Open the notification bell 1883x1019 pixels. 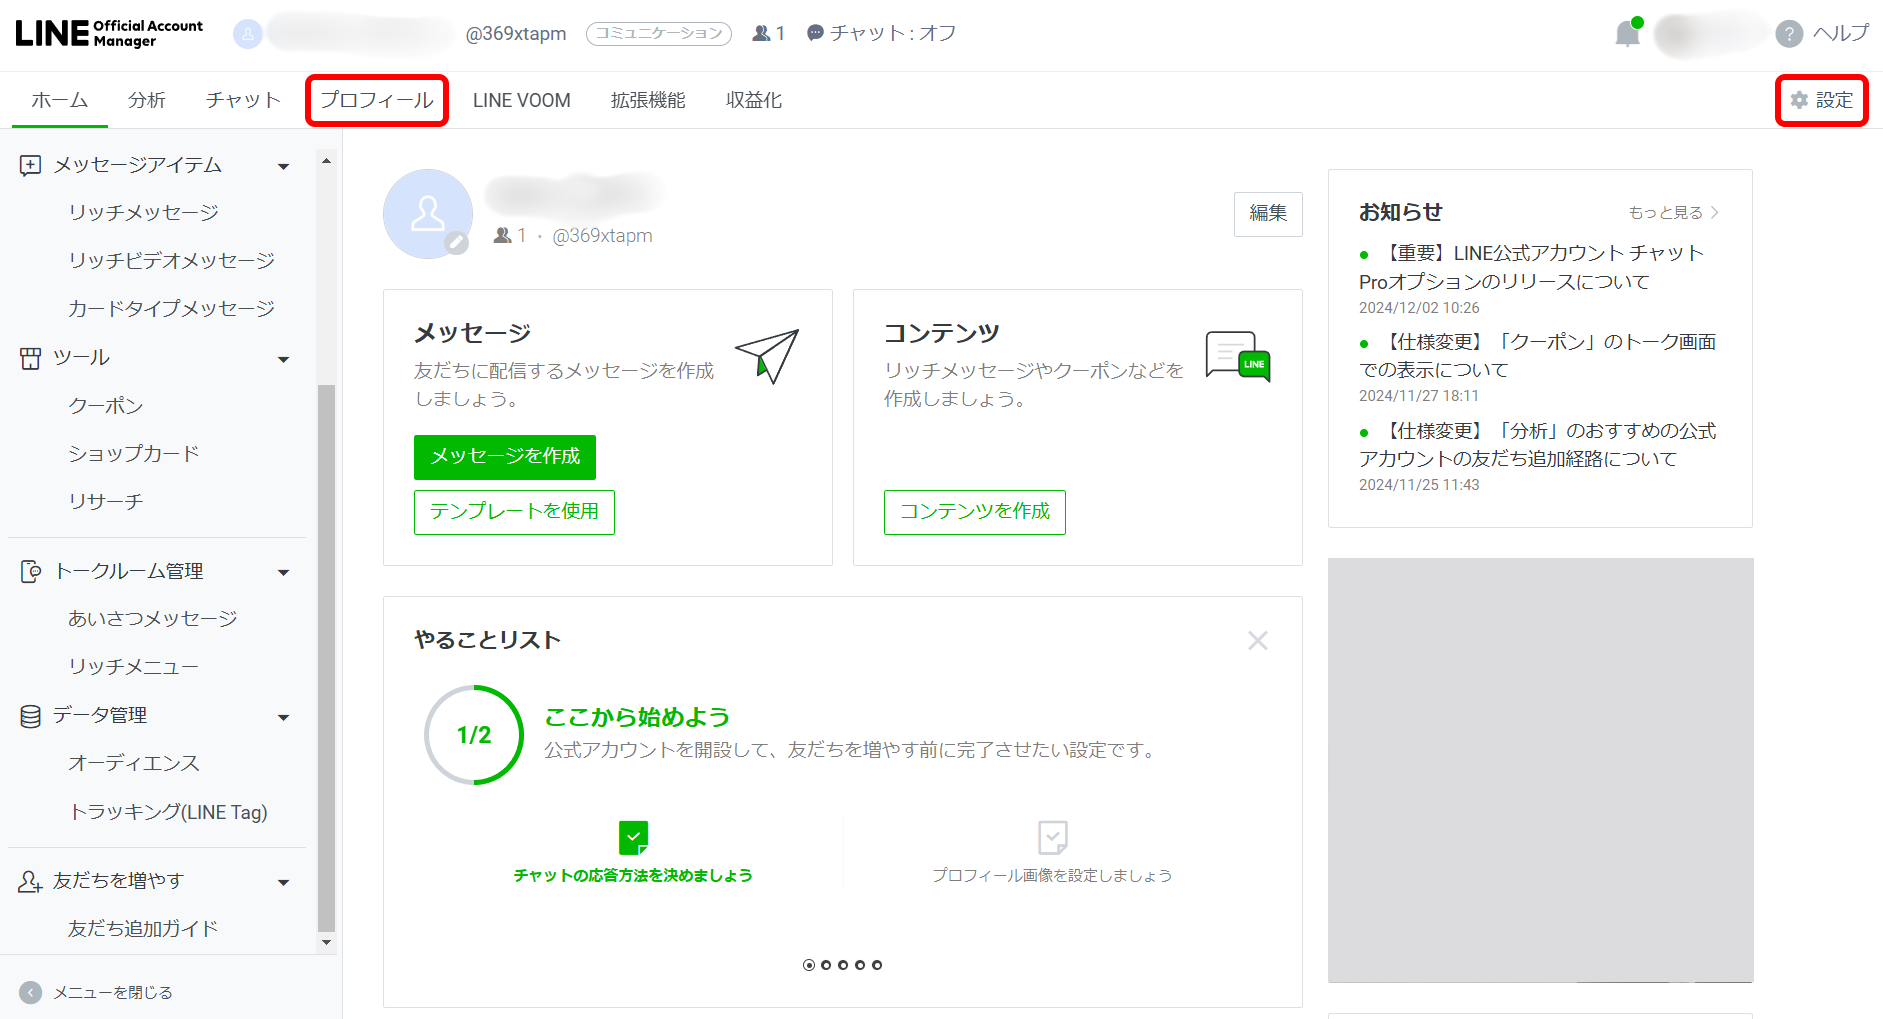(1628, 34)
